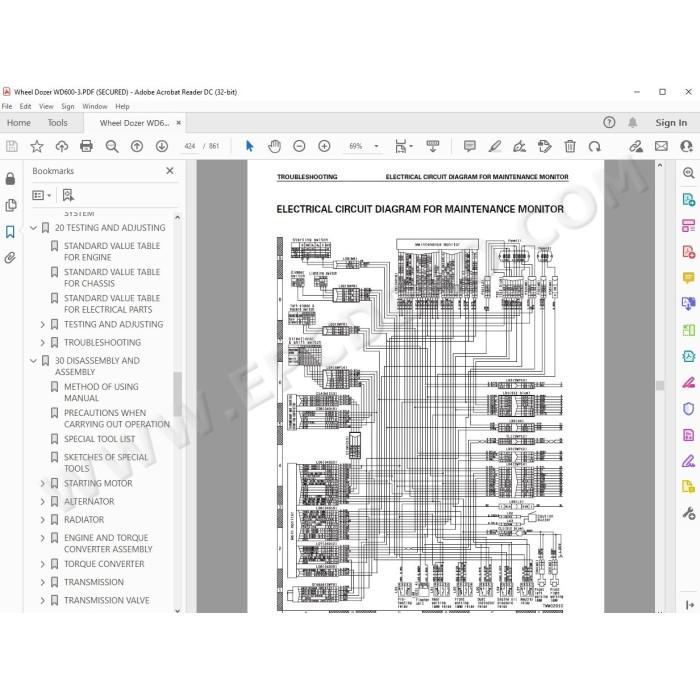This screenshot has width=700, height=700.
Task: Add a new bookmark icon
Action: coord(68,195)
